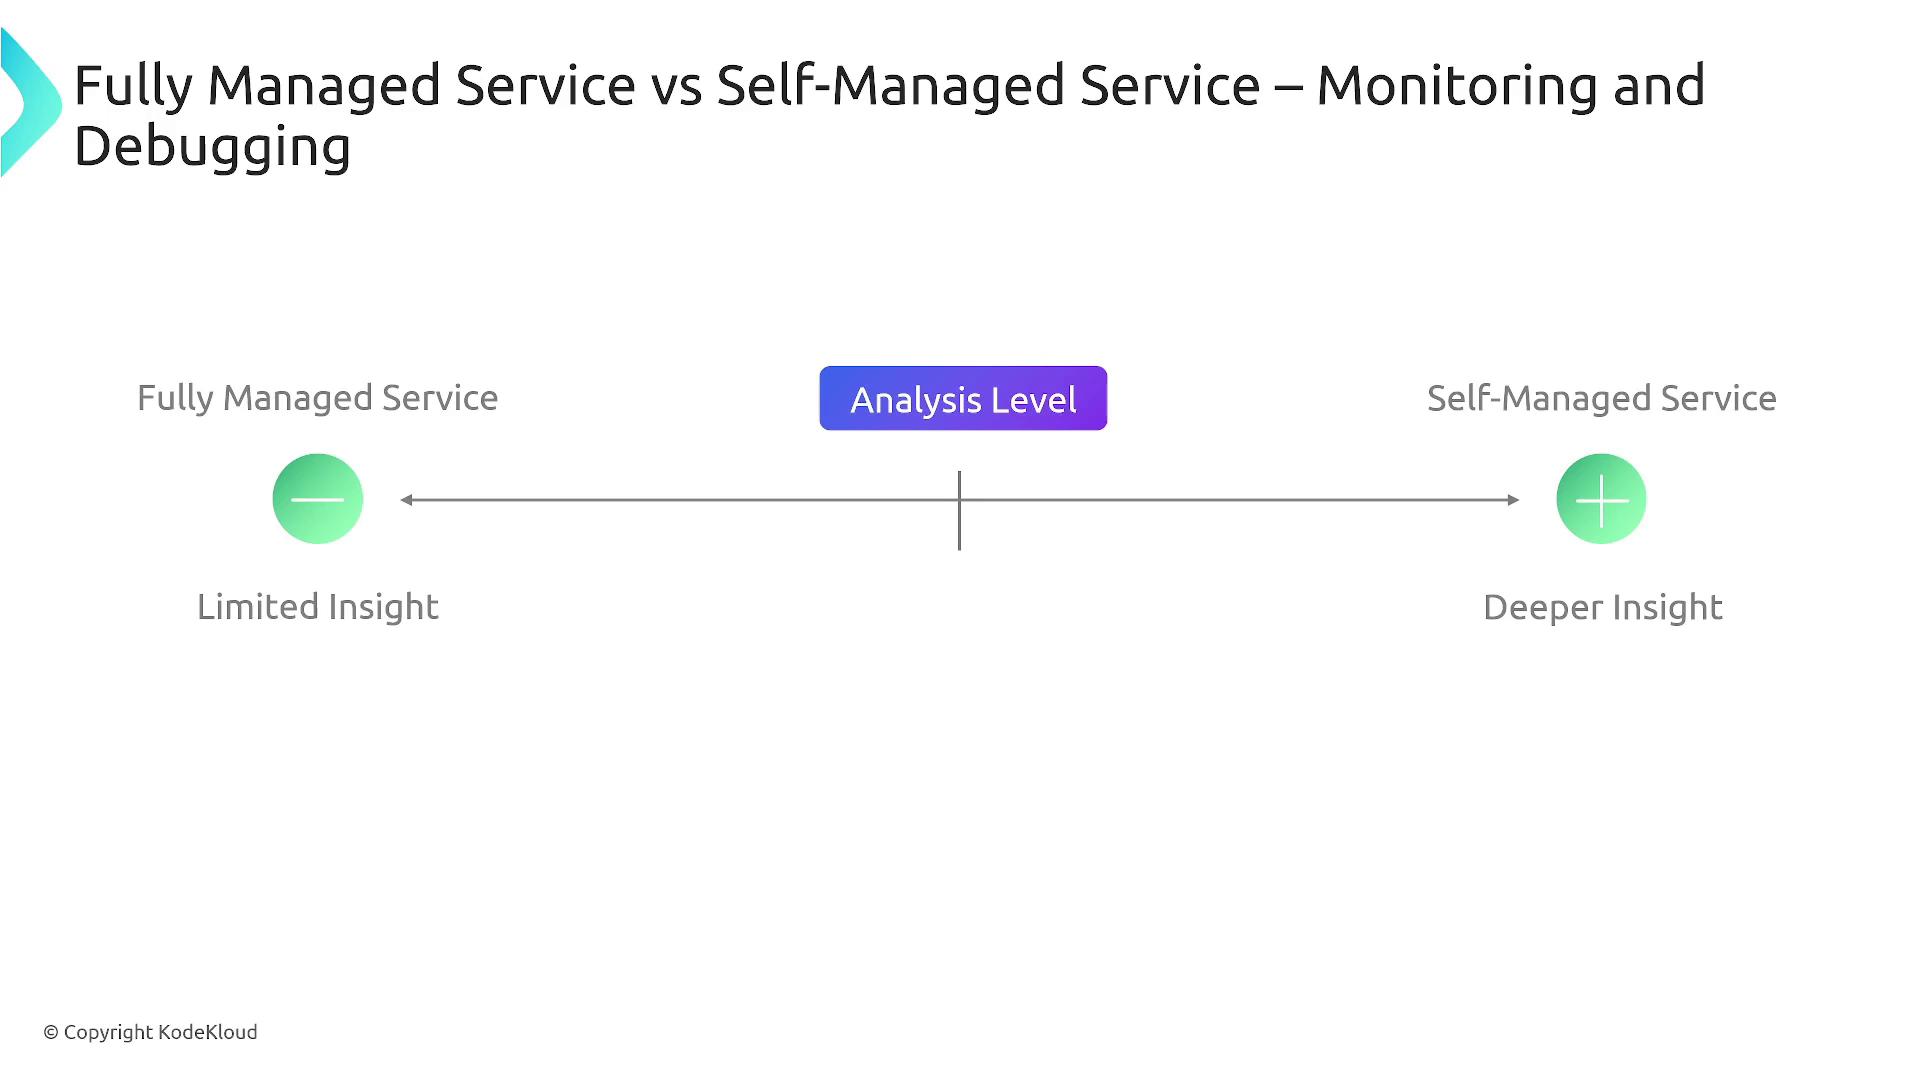
Task: Click the copyright symbol in the footer
Action: (51, 1032)
